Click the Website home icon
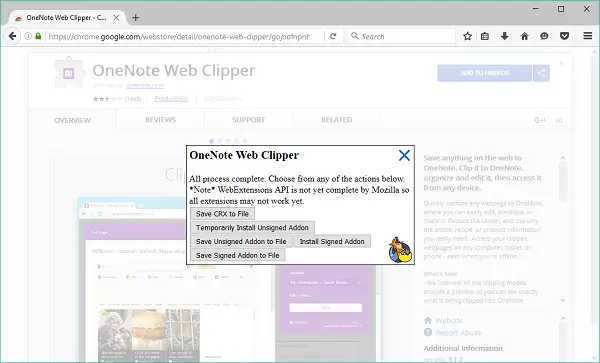Image resolution: width=600 pixels, height=363 pixels. pos(428,321)
